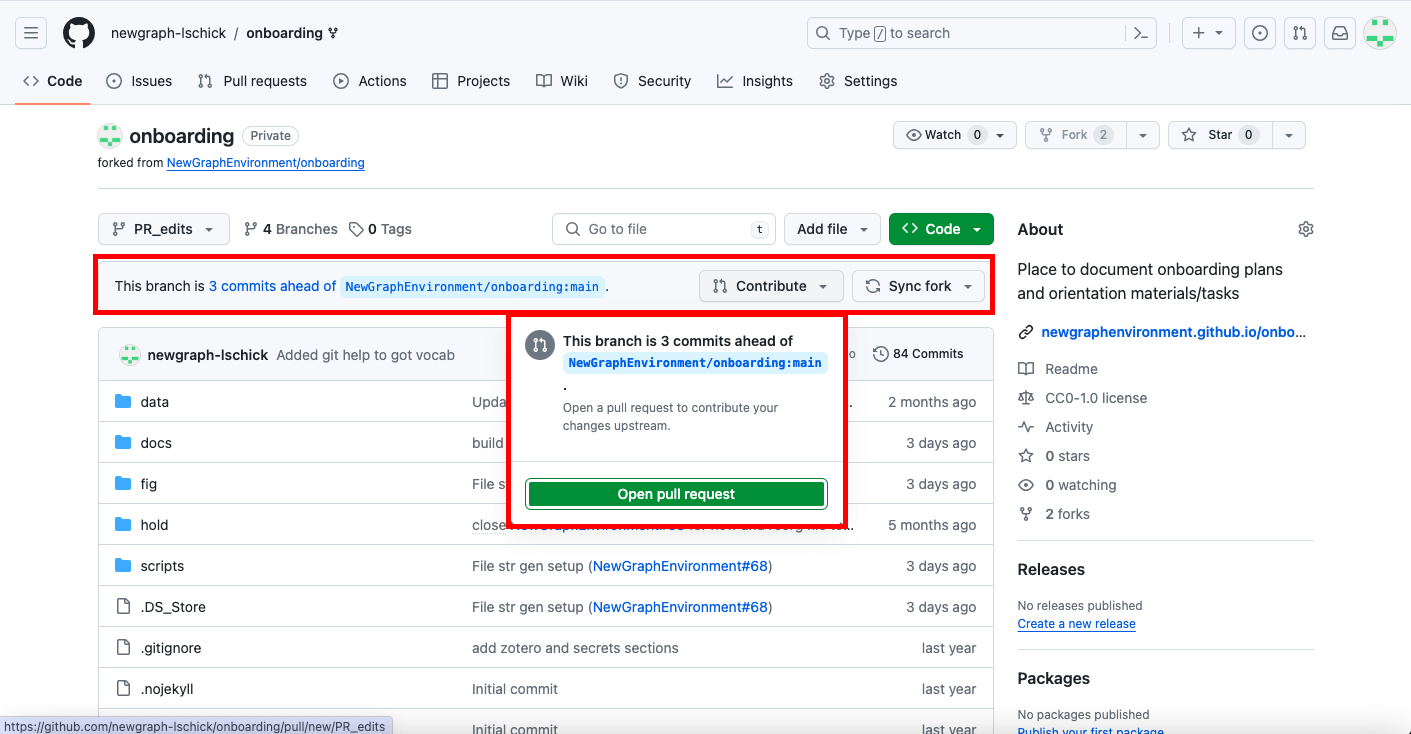Click 'Create a new release' link
Image resolution: width=1411 pixels, height=734 pixels.
[x=1076, y=624]
